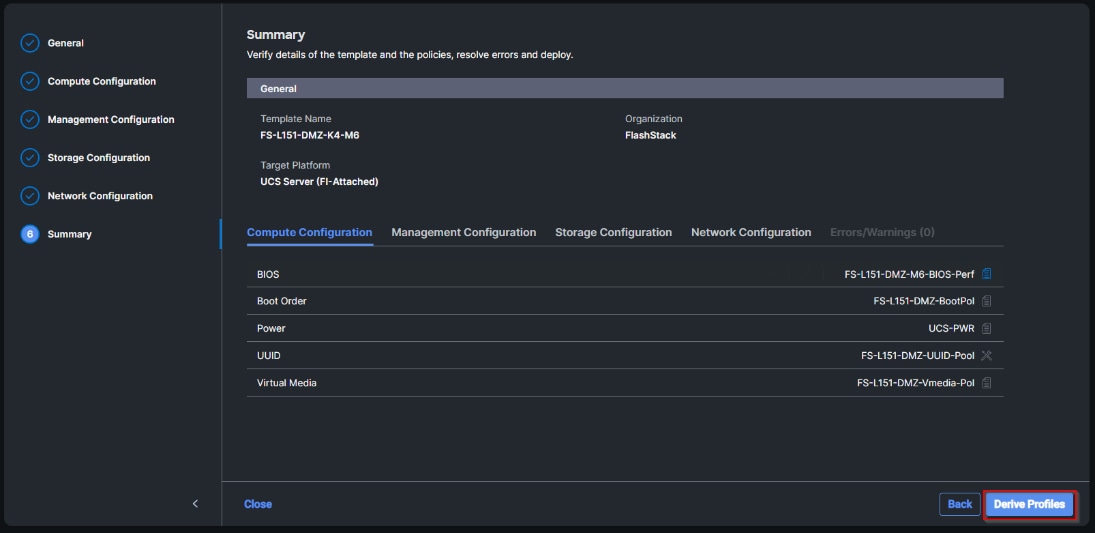Go to Management Configuration wizard step

tap(110, 120)
